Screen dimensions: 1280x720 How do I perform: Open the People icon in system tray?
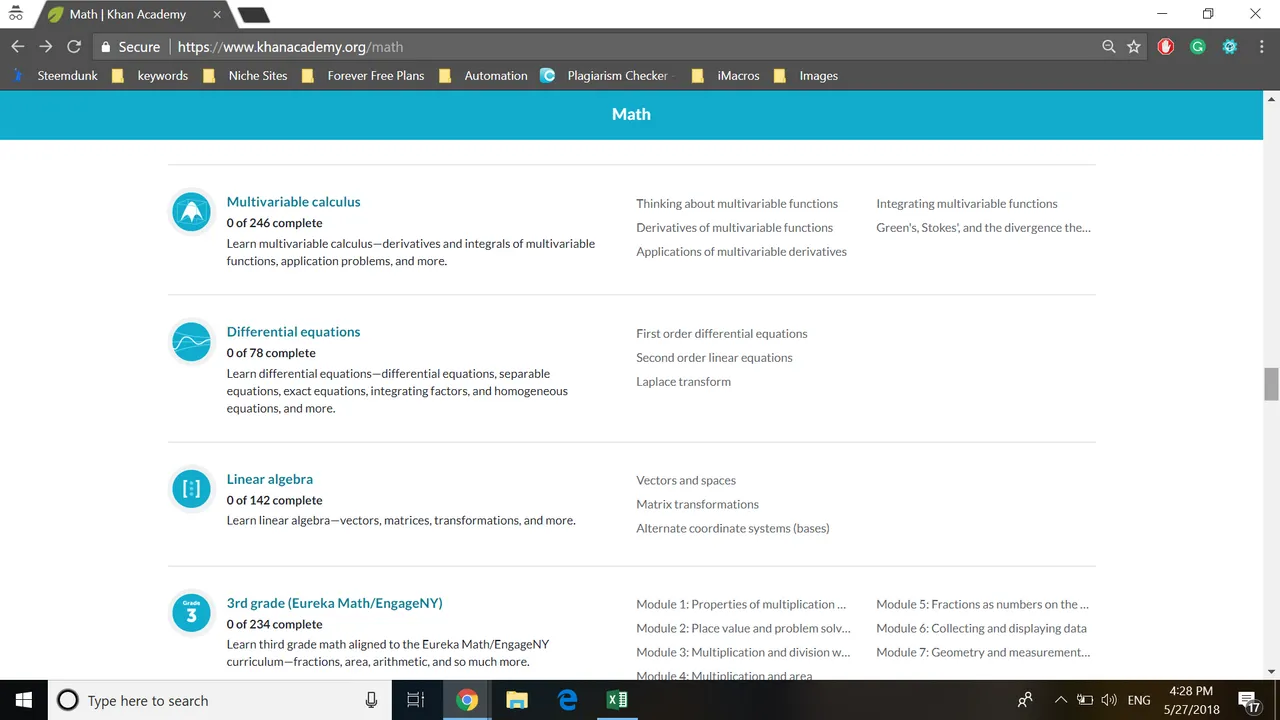[1025, 700]
